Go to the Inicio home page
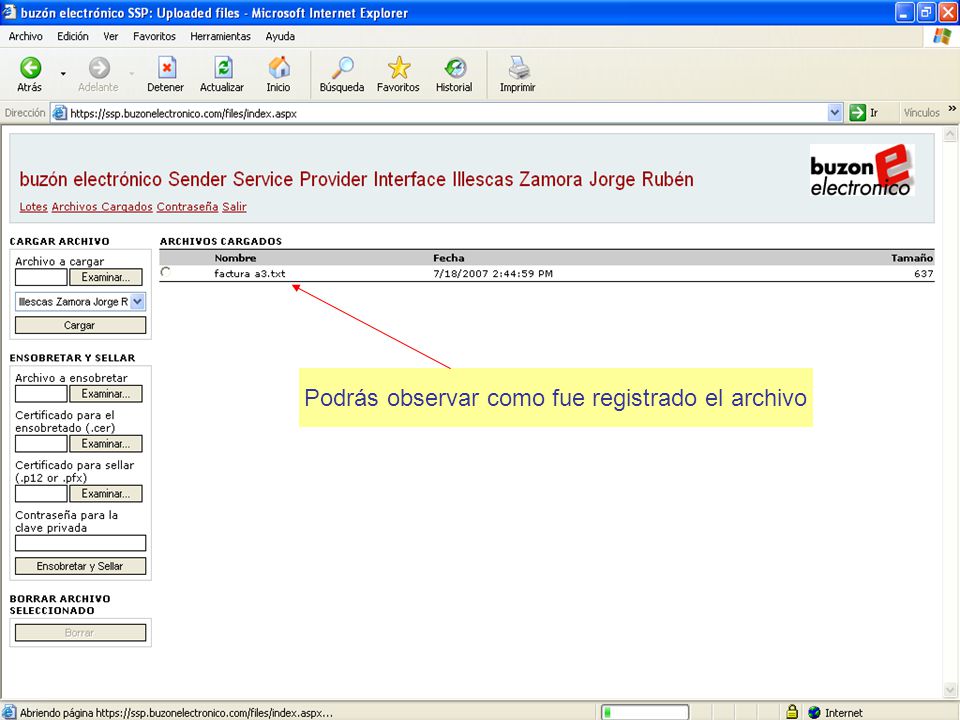960x720 pixels. pos(278,75)
